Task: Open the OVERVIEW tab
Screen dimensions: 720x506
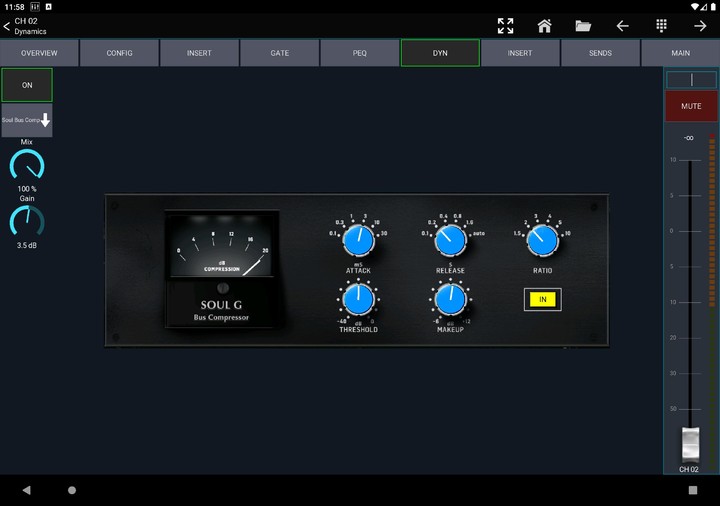Action: click(39, 53)
